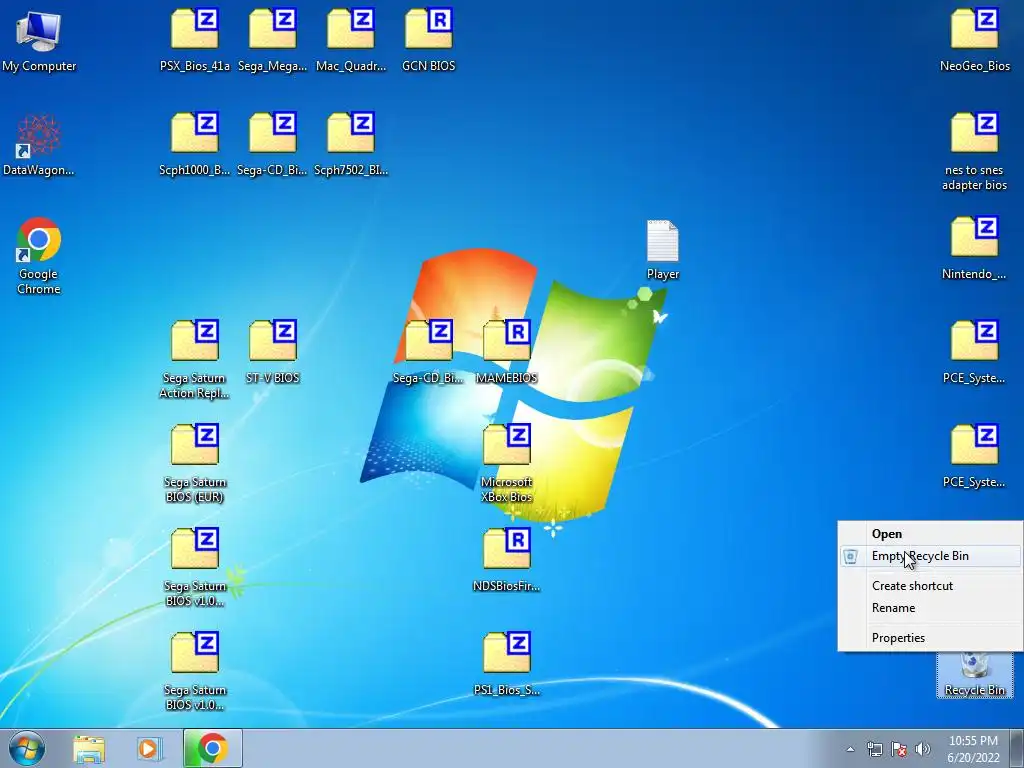
Task: Select the Recycle Bin desktop icon
Action: (x=974, y=675)
